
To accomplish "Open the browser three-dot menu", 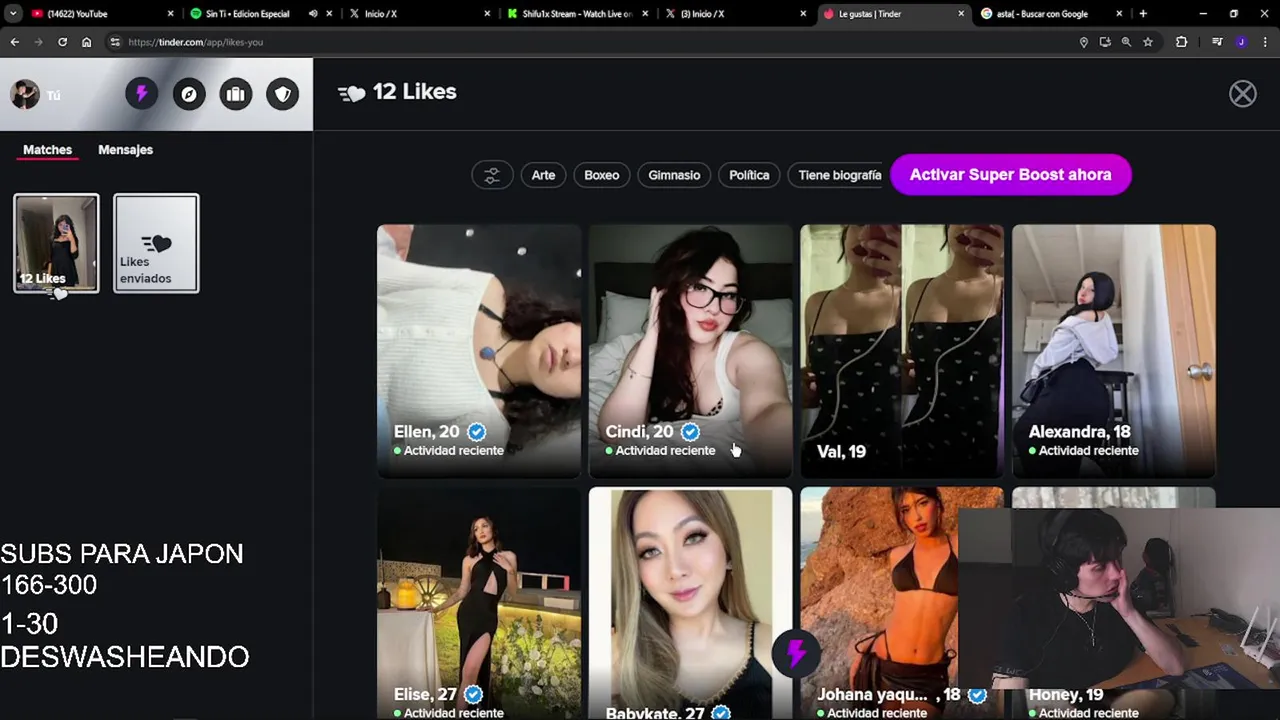I will pyautogui.click(x=1265, y=42).
